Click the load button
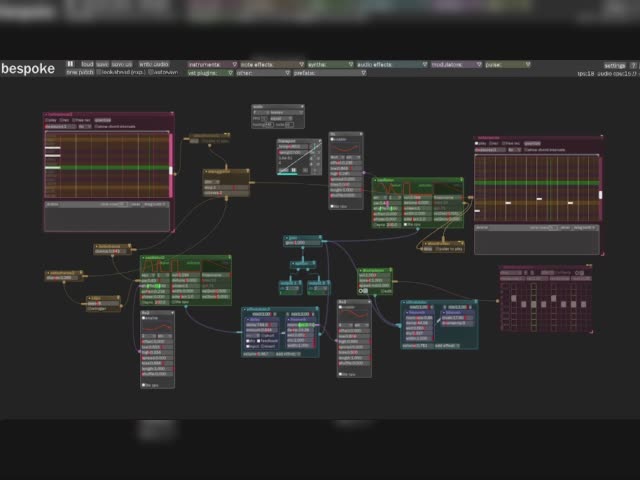640x480 pixels. click(x=87, y=64)
